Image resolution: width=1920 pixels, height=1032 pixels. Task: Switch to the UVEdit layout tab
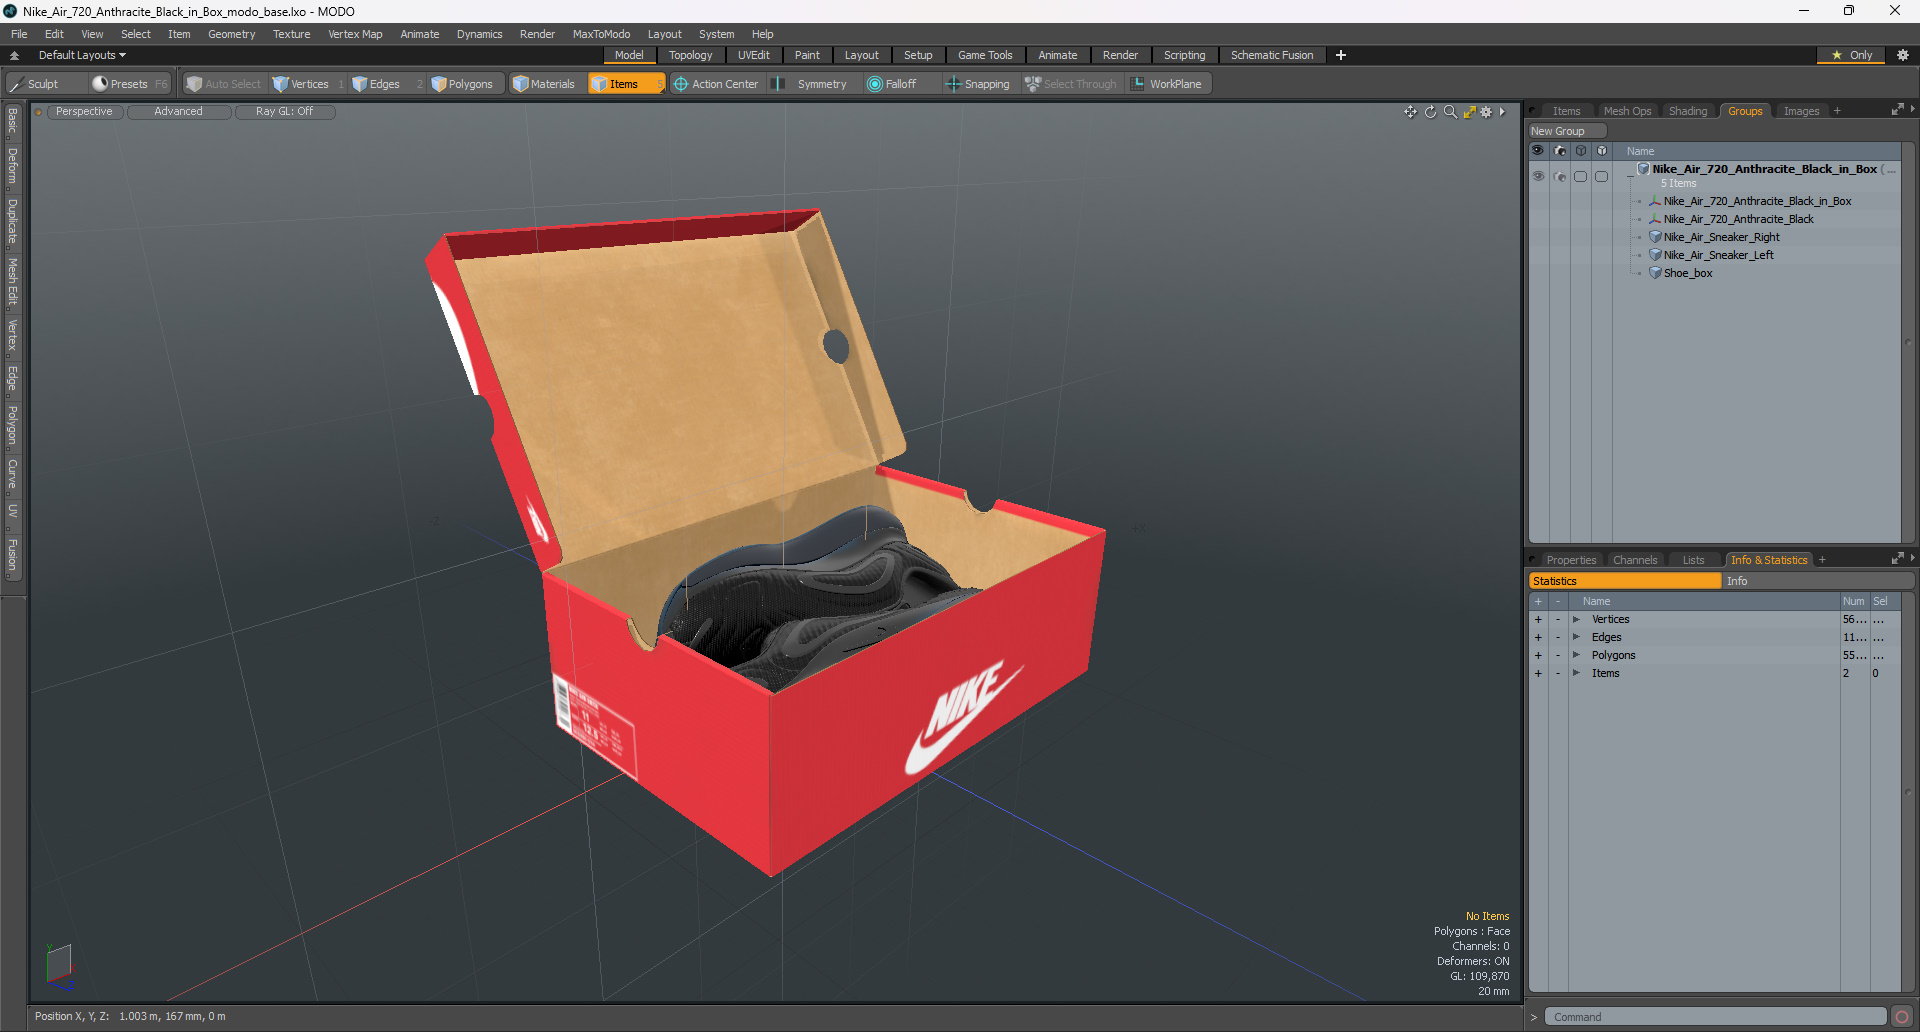click(x=753, y=55)
